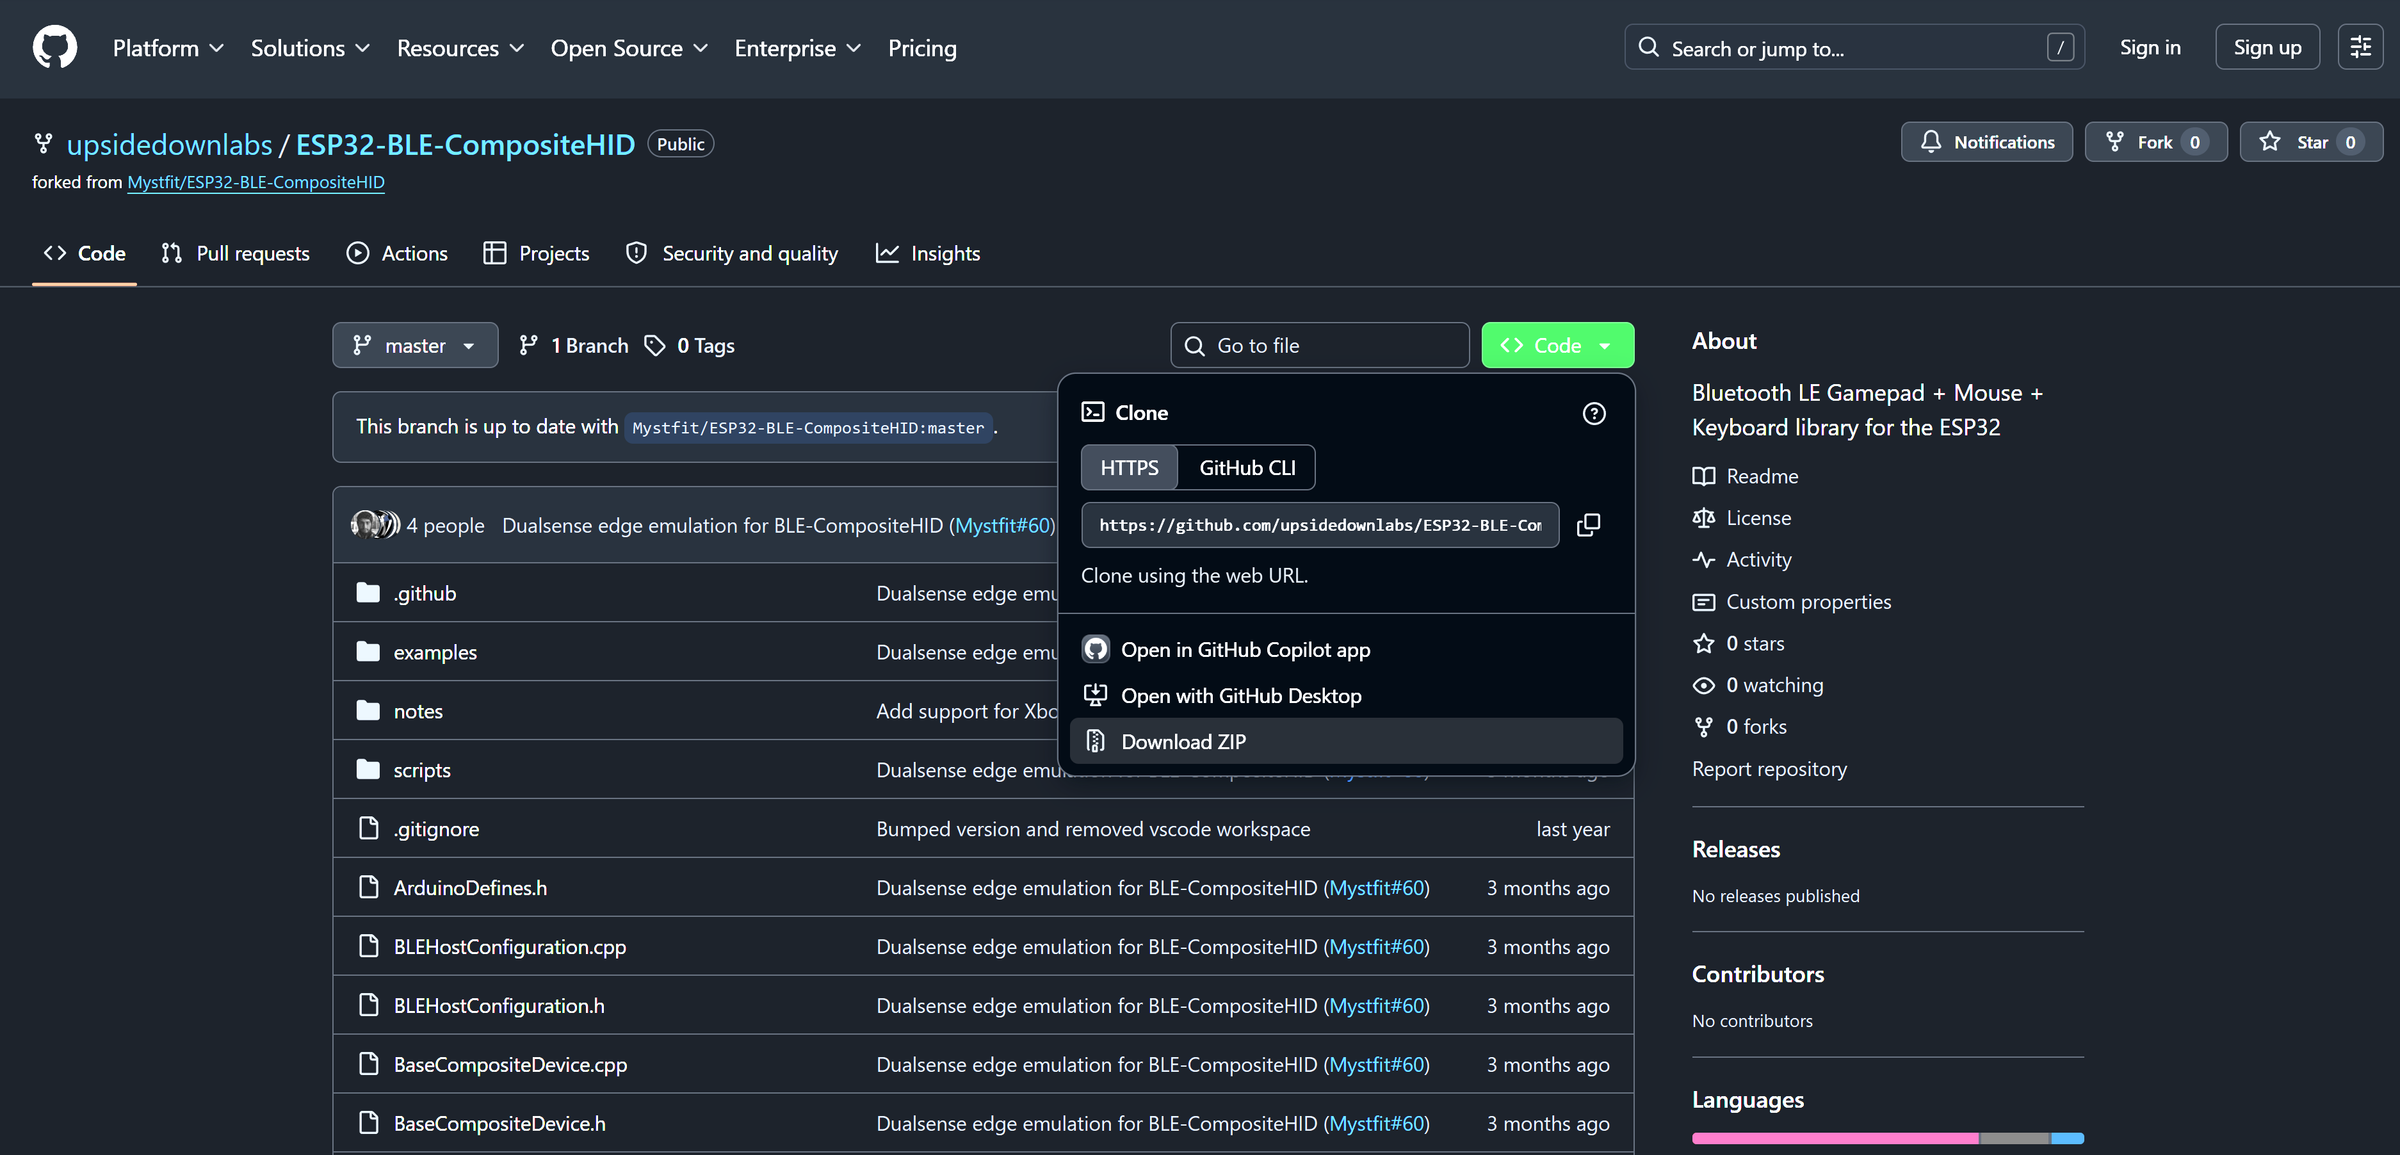Screen dimensions: 2400x1155
Task: Expand the Resources menu
Action: [x=460, y=48]
